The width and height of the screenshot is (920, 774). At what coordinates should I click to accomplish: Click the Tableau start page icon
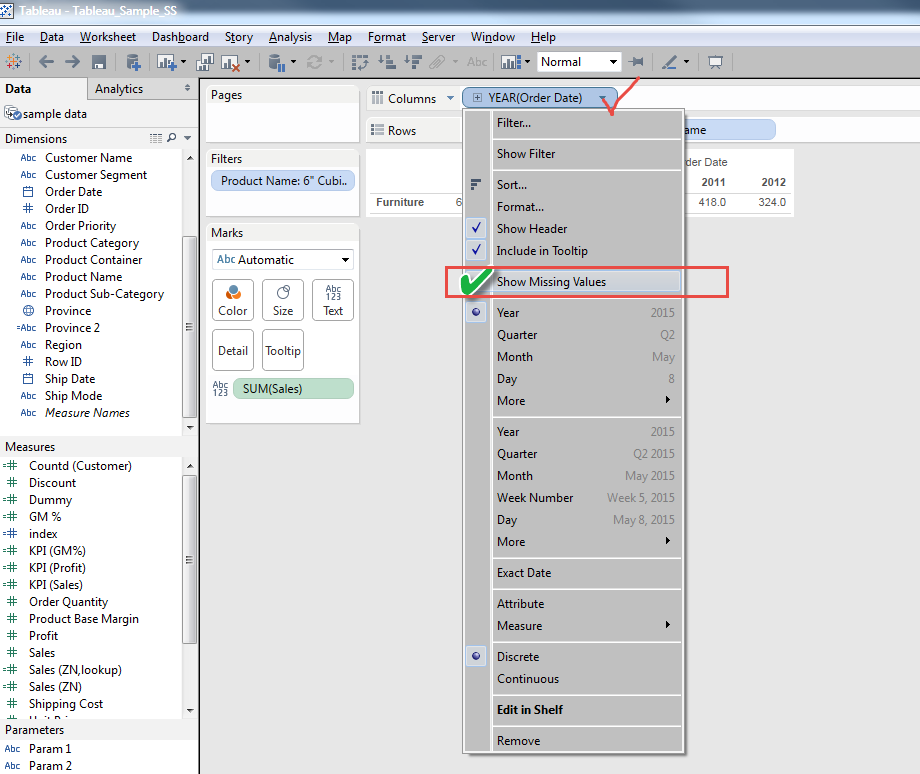(13, 62)
